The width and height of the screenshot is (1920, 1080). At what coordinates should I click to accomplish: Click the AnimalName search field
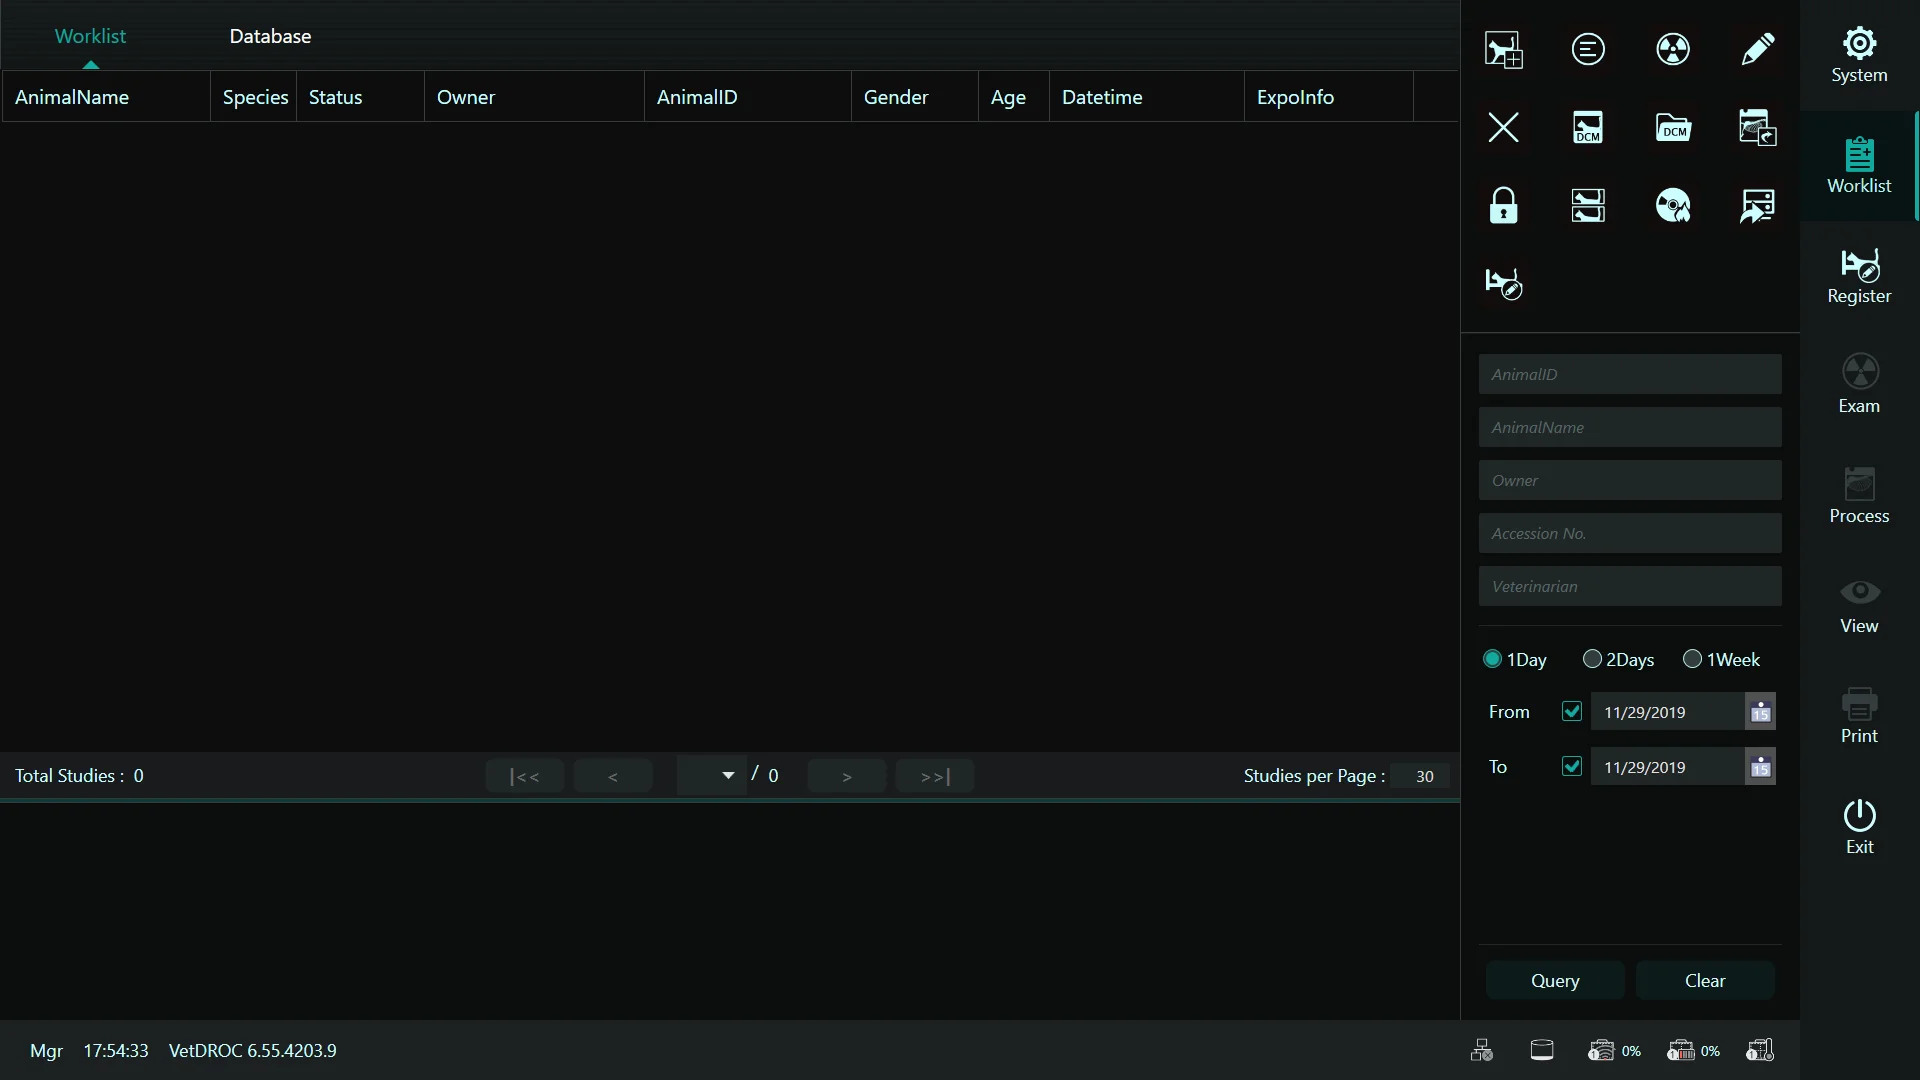coord(1629,427)
